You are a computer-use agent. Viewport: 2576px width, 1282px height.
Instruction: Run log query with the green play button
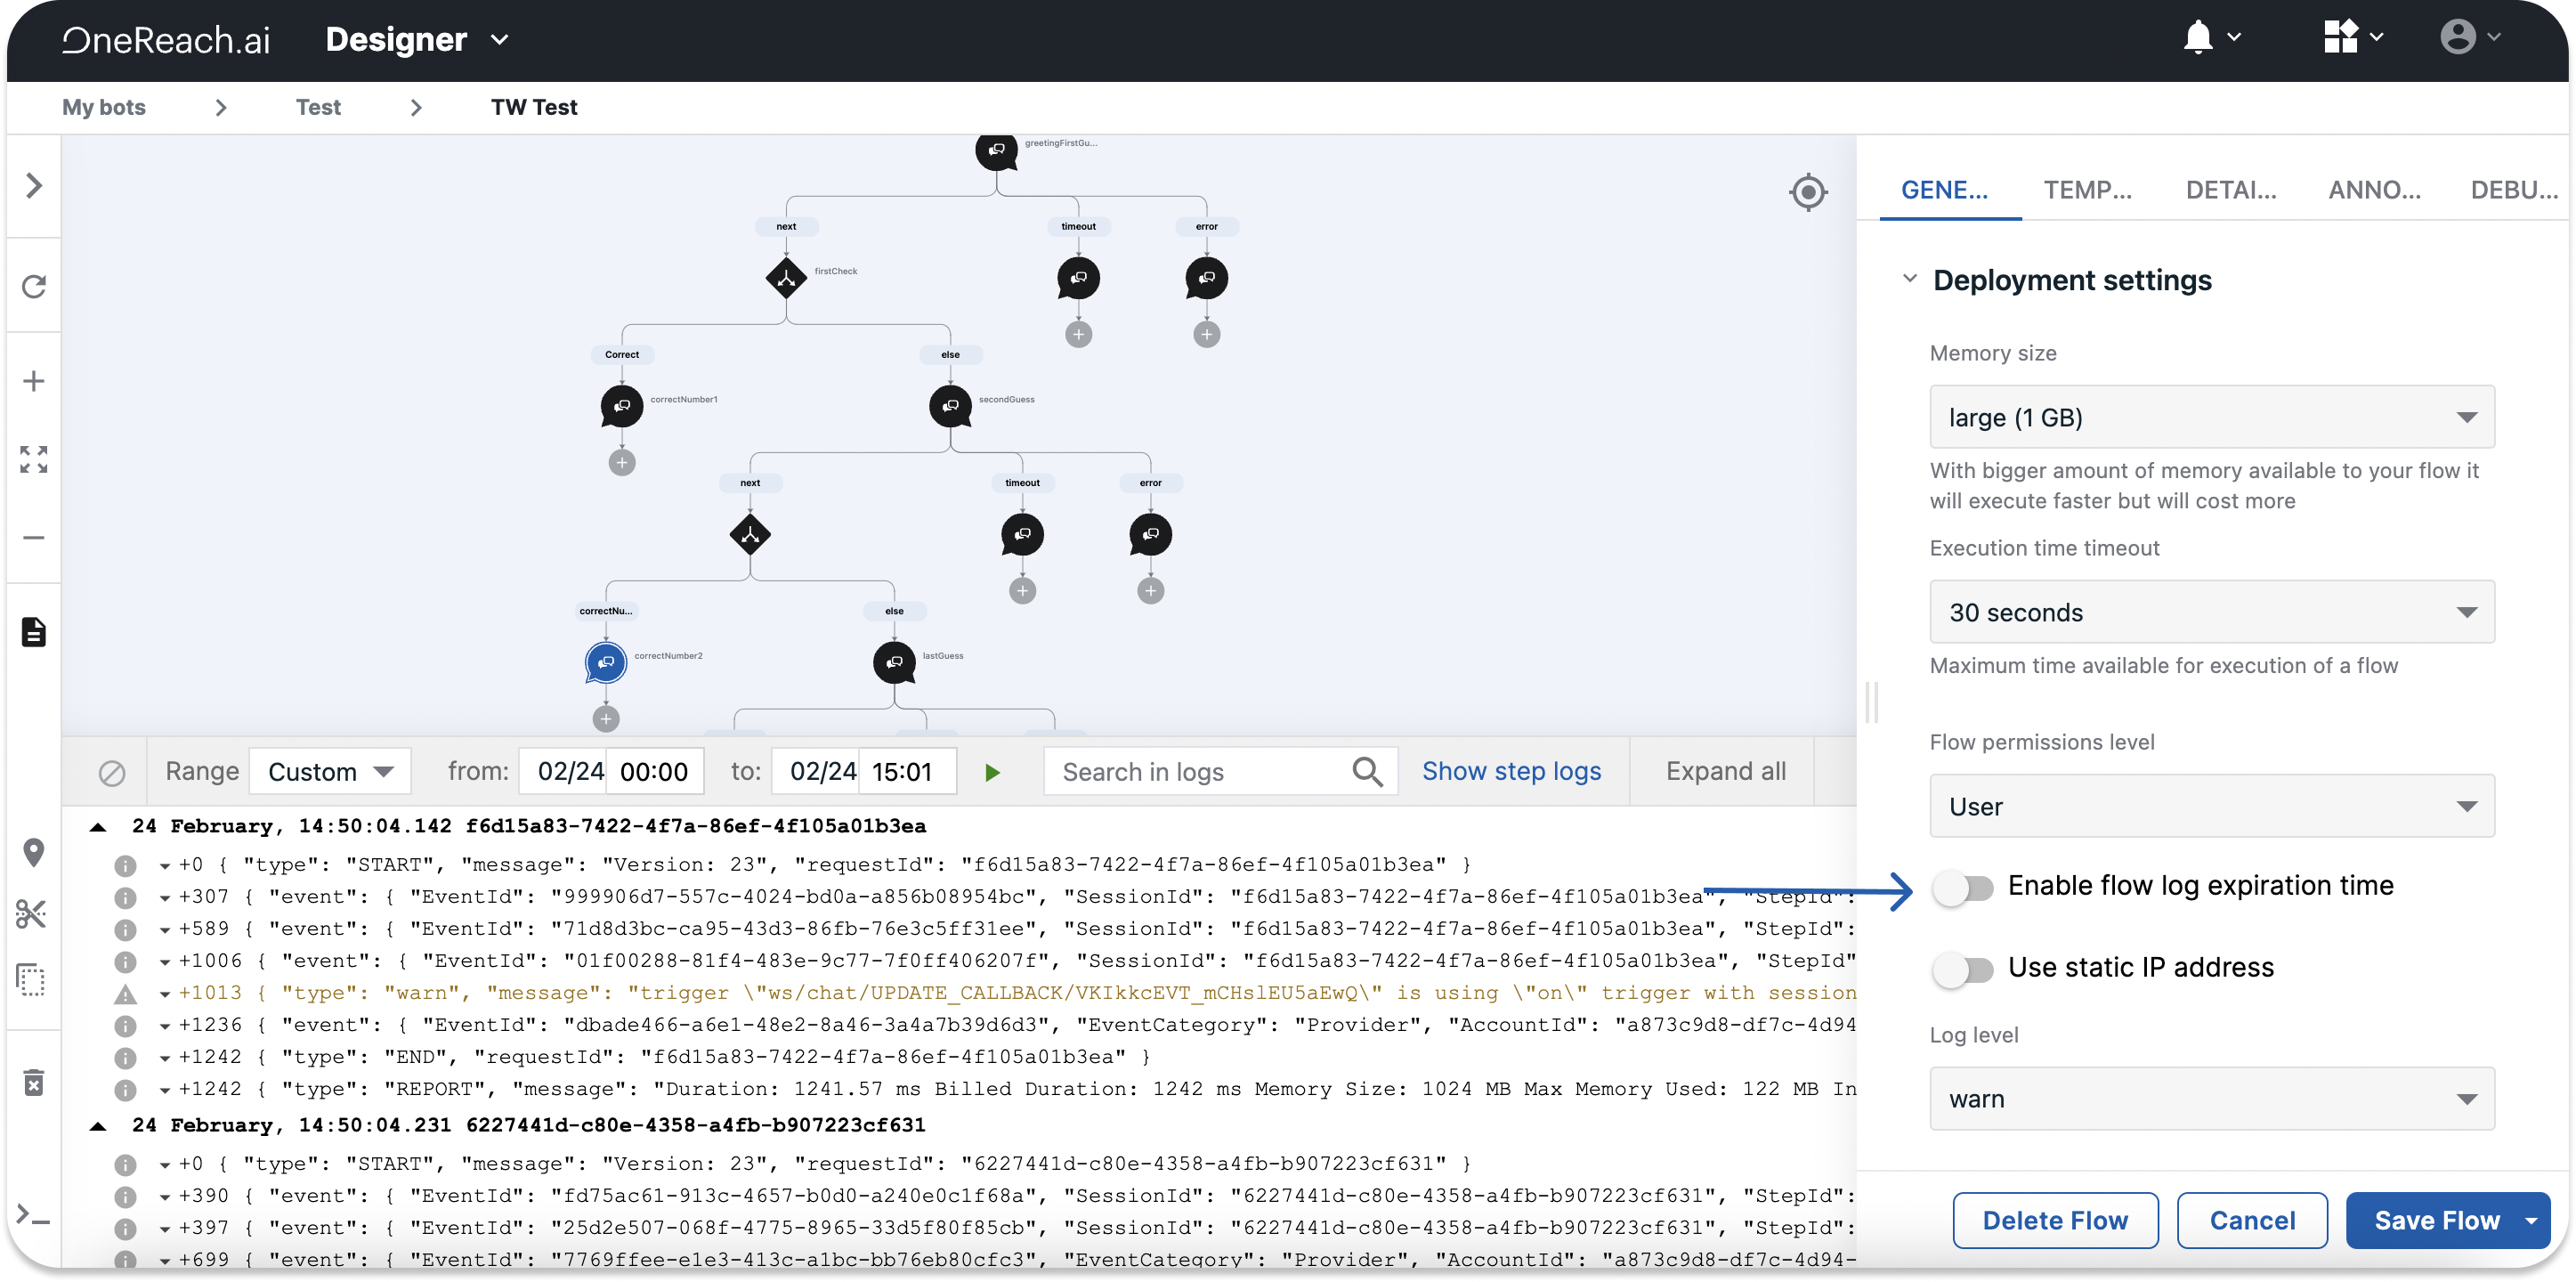[x=992, y=772]
